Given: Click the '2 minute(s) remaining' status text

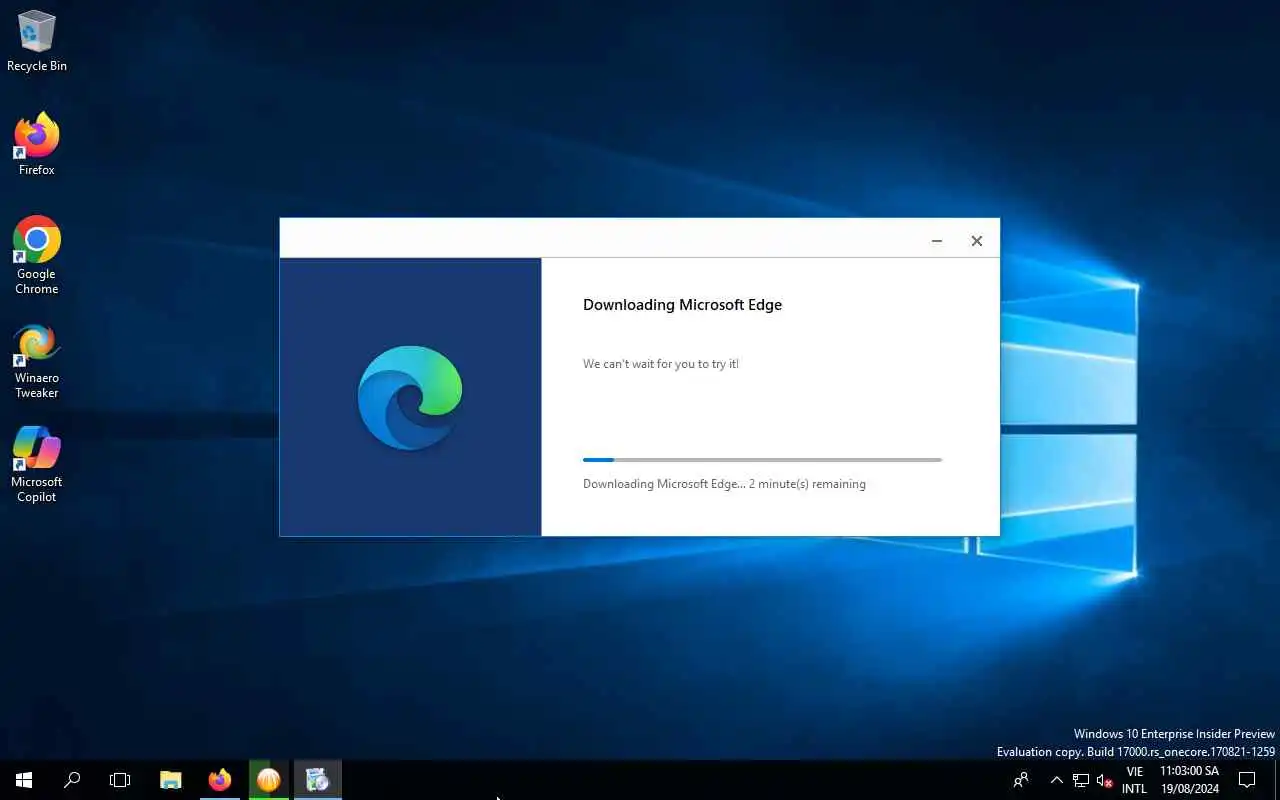Looking at the screenshot, I should pyautogui.click(x=807, y=484).
